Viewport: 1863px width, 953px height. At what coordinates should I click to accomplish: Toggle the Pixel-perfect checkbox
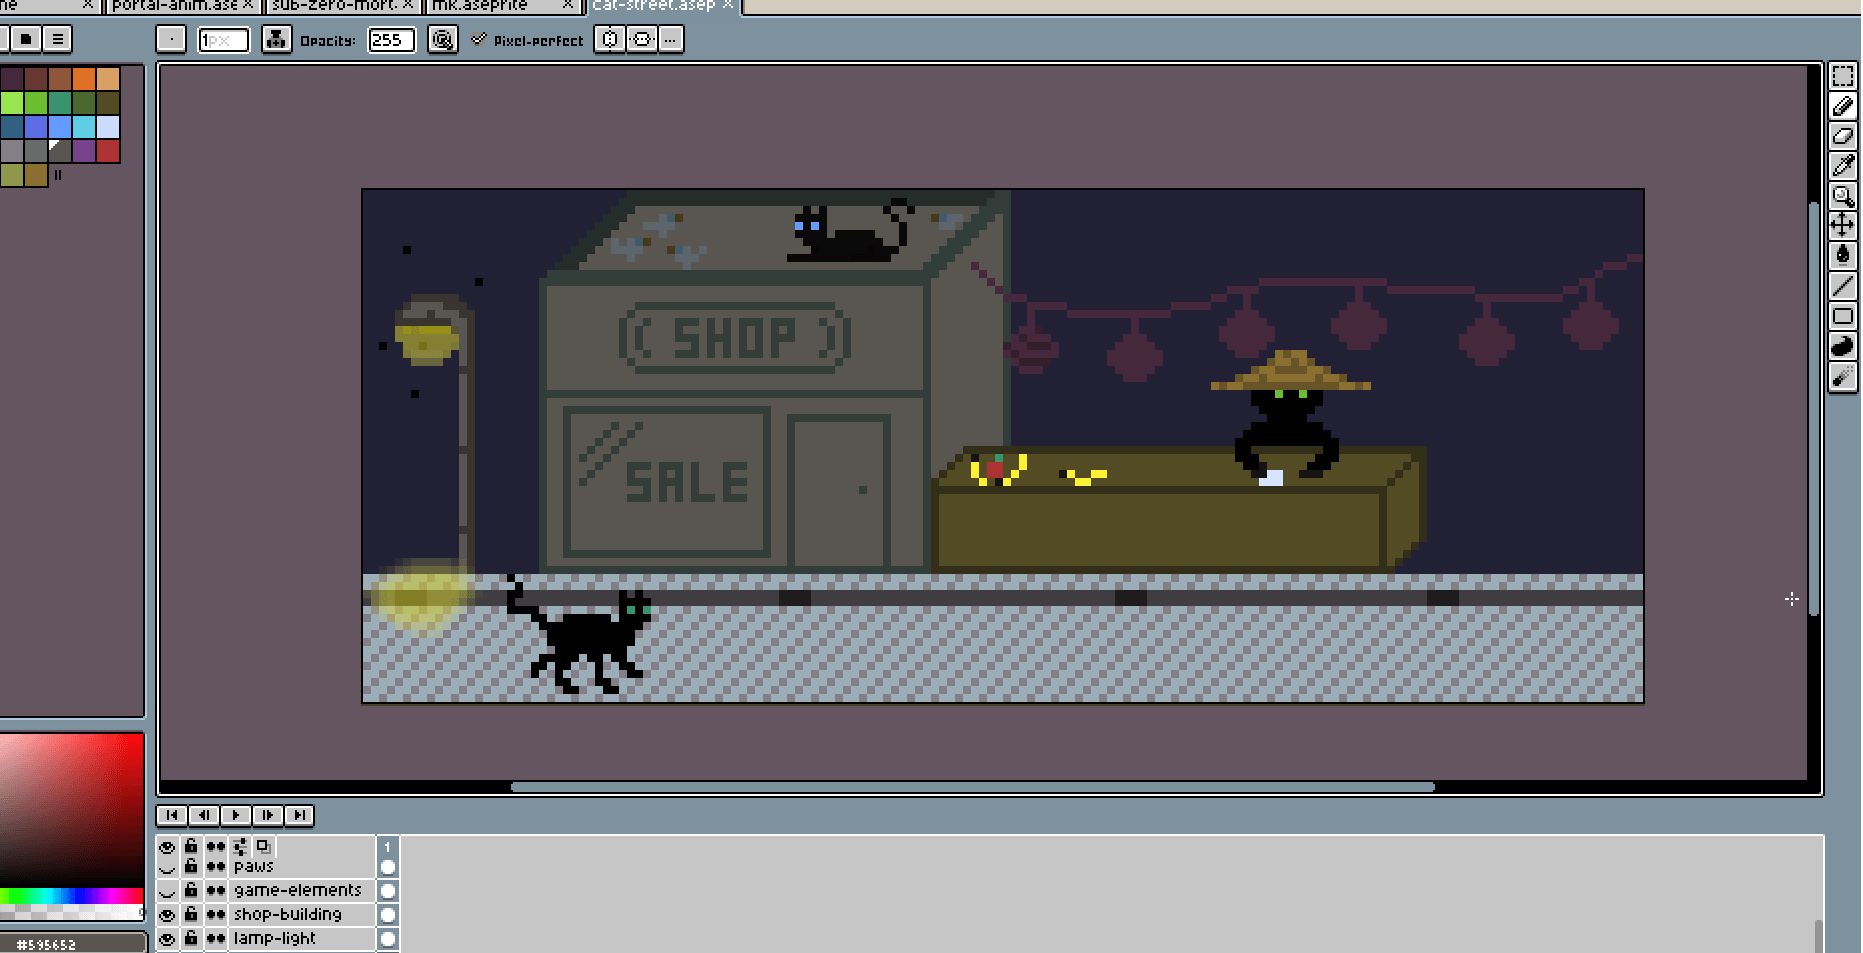527,41
